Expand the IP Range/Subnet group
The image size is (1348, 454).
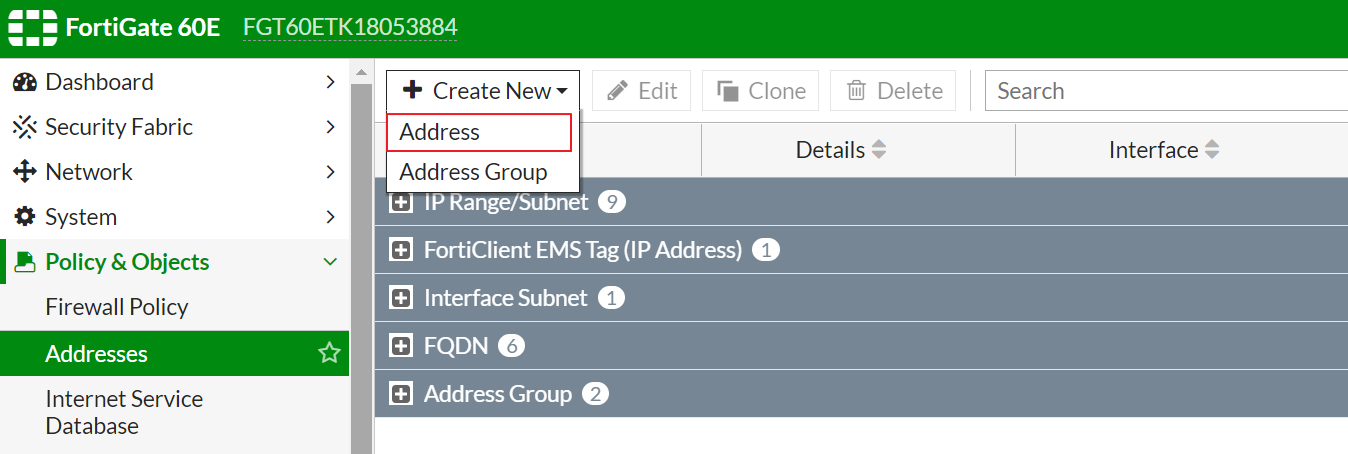[x=401, y=202]
